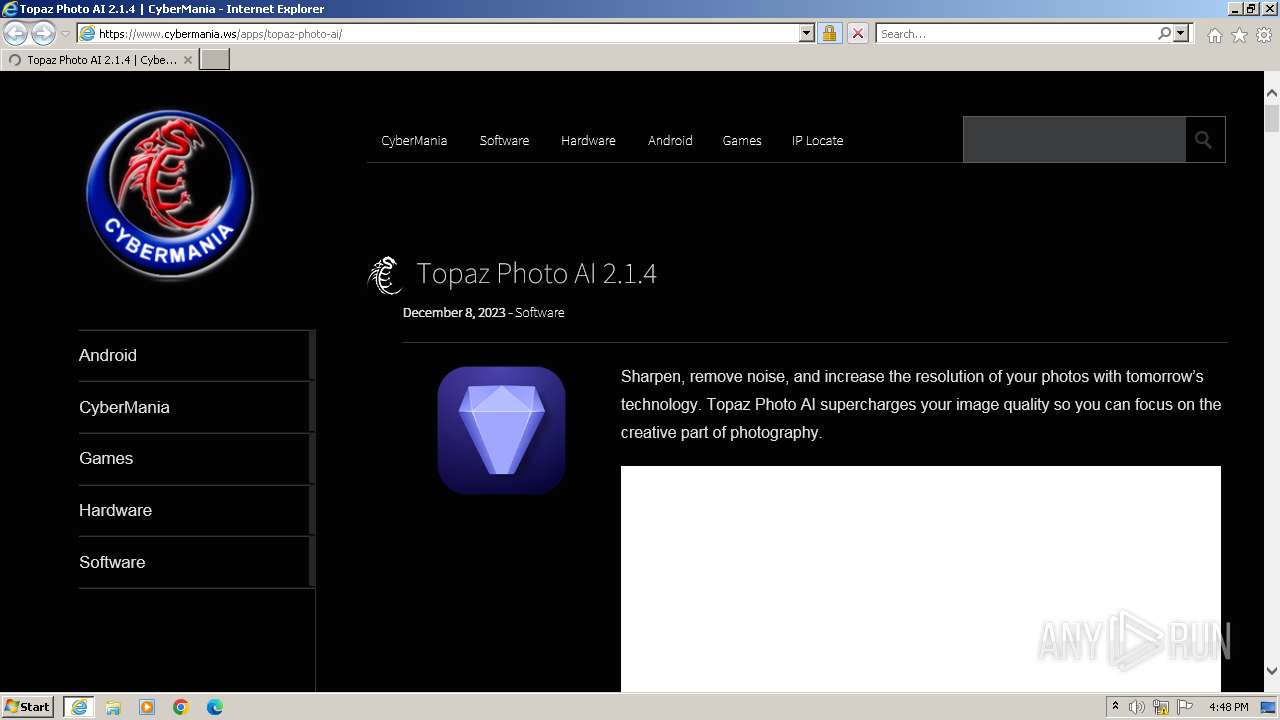Click the browser Forward arrow button
The image size is (1280, 720).
(x=43, y=33)
